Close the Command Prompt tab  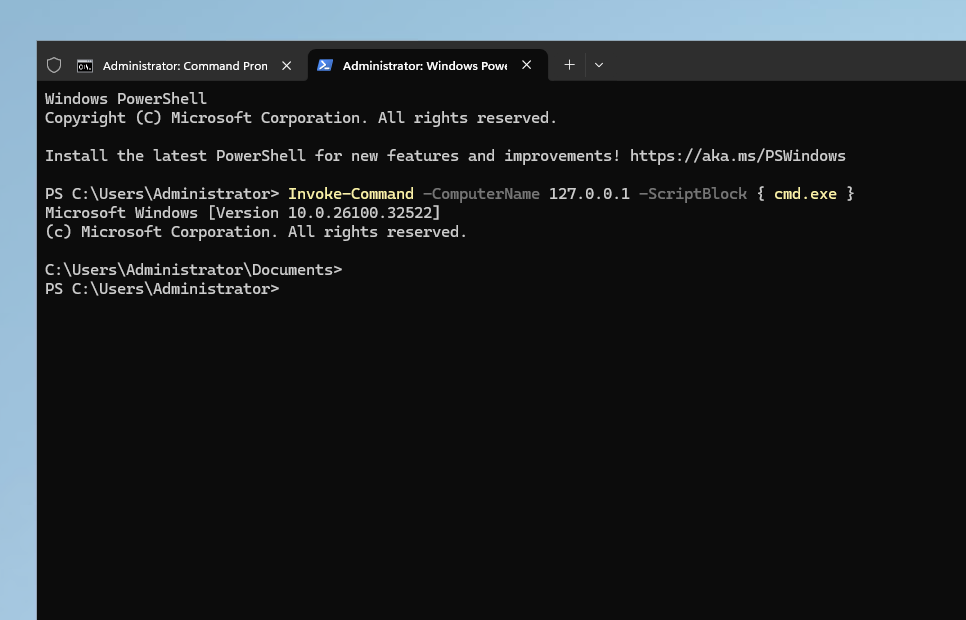tap(286, 65)
